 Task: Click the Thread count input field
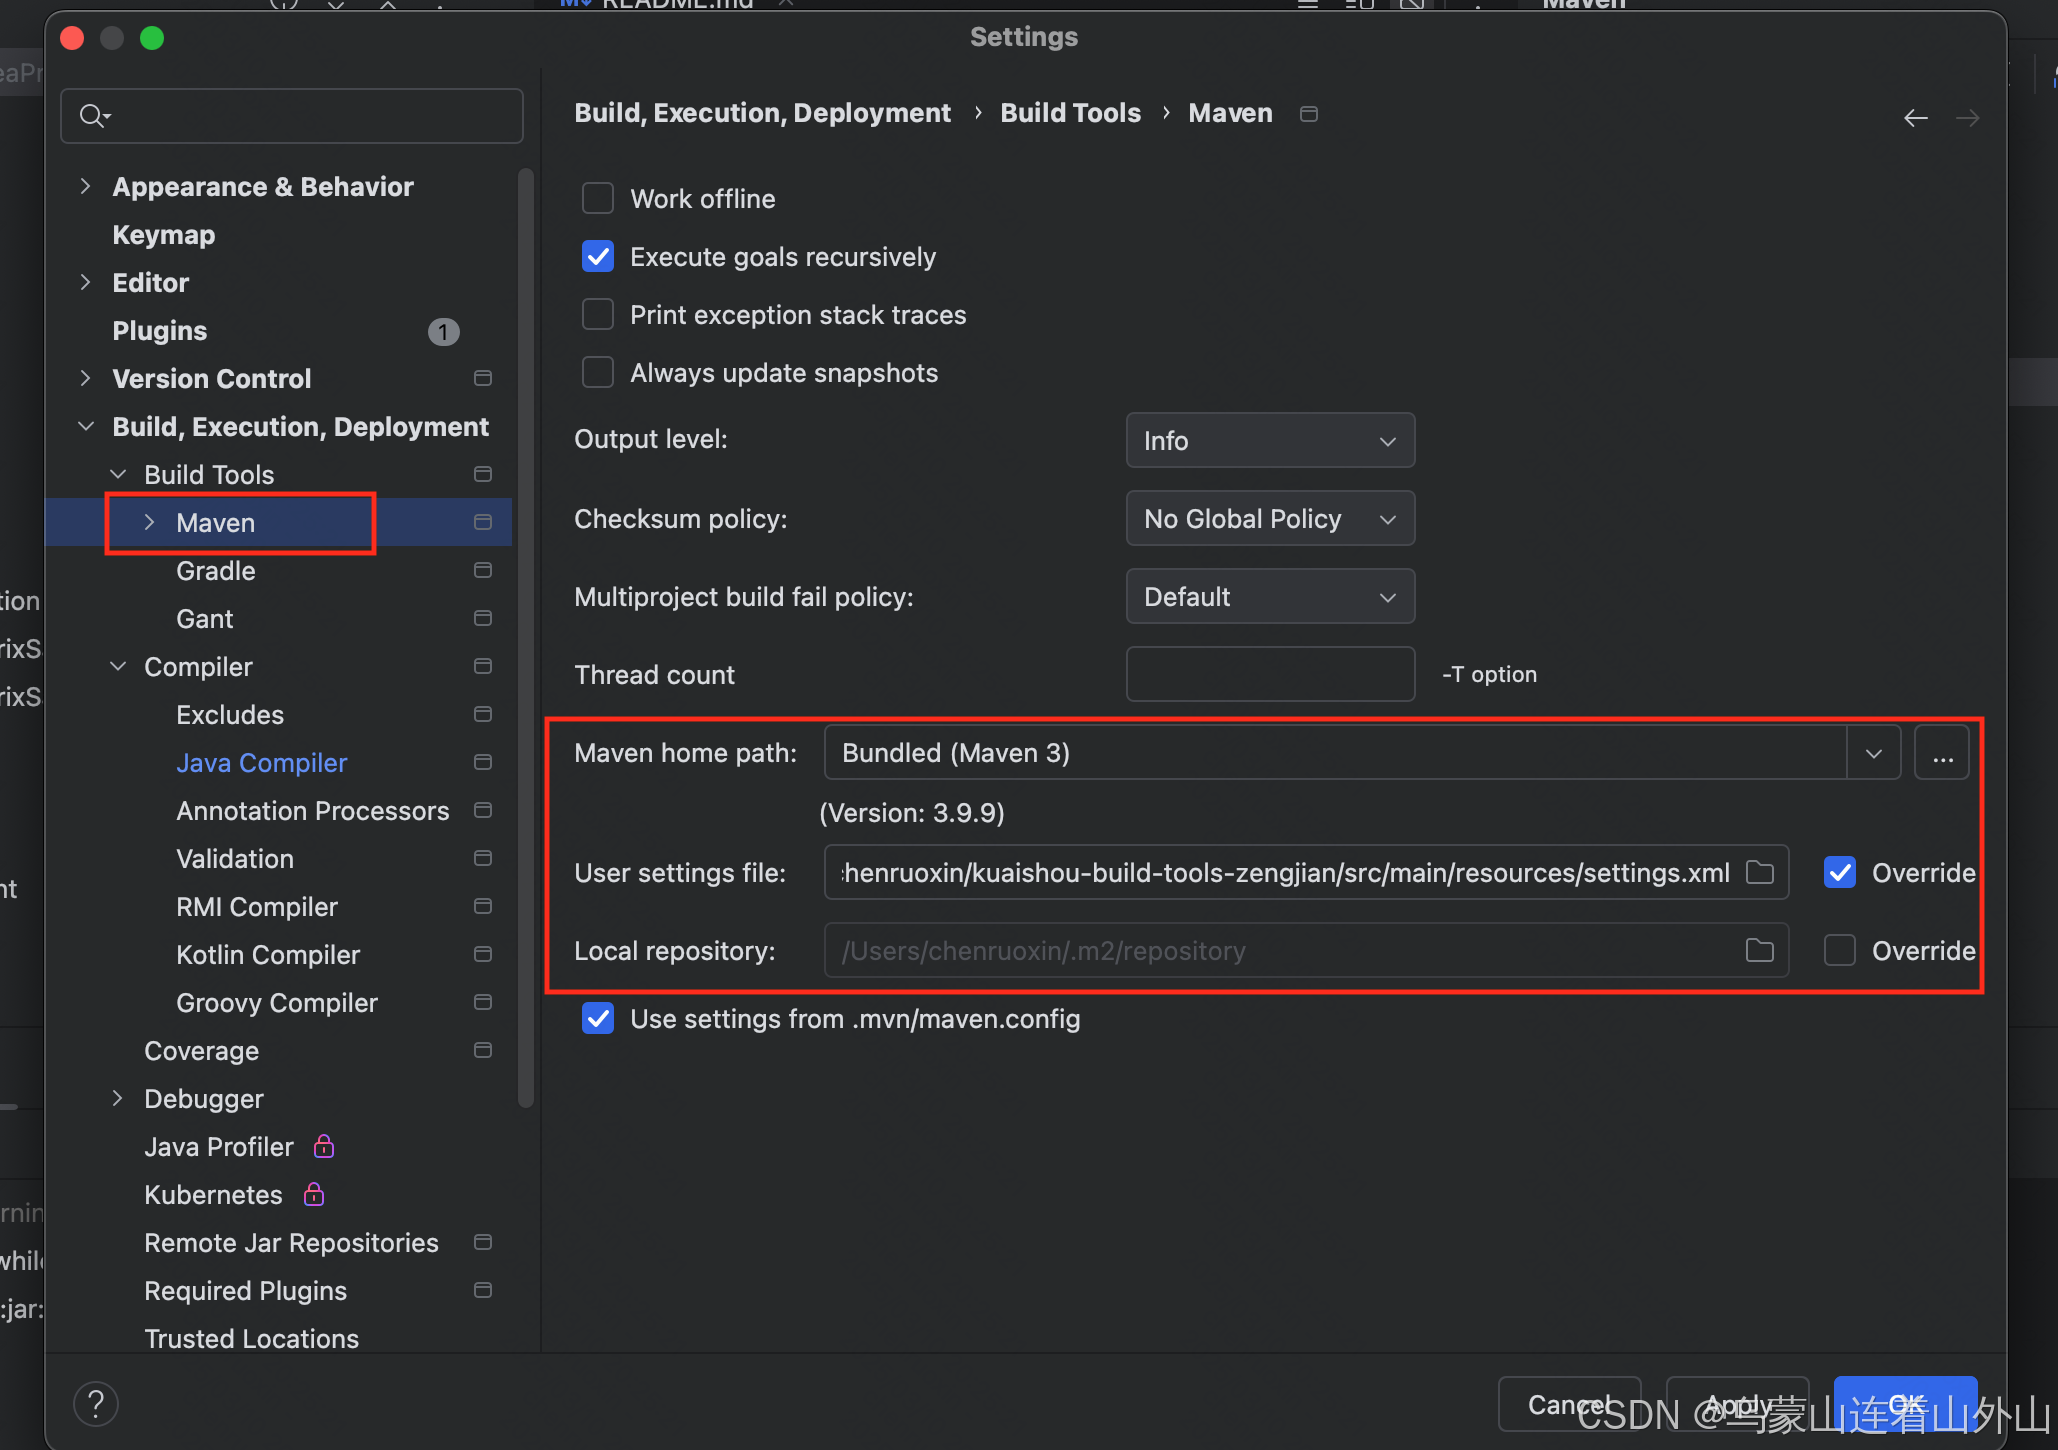point(1270,674)
